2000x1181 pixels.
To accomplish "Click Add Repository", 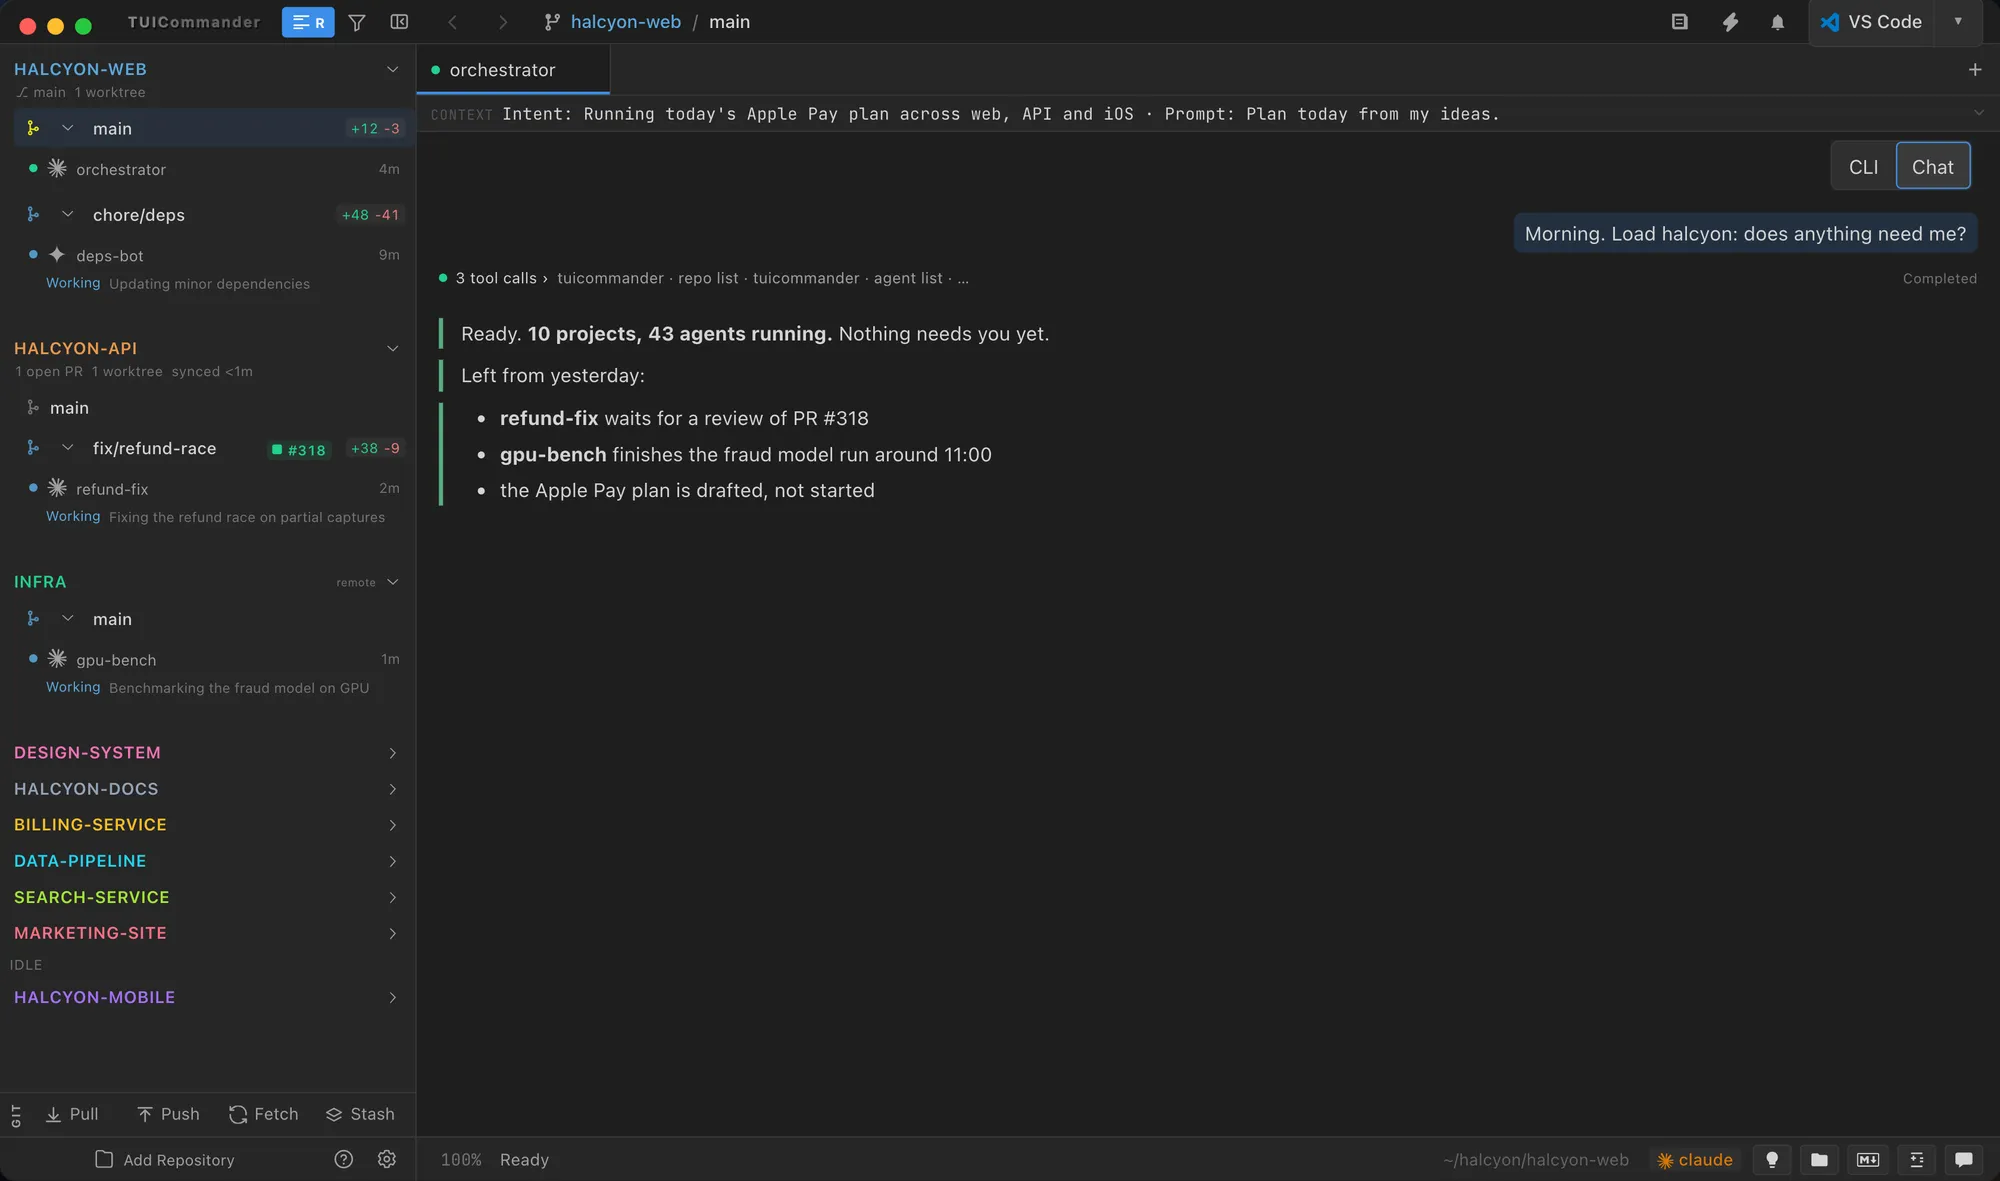I will pyautogui.click(x=165, y=1160).
